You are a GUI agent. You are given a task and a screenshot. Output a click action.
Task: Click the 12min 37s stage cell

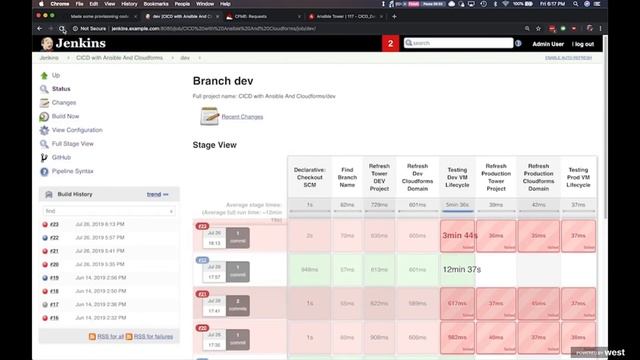tap(457, 270)
